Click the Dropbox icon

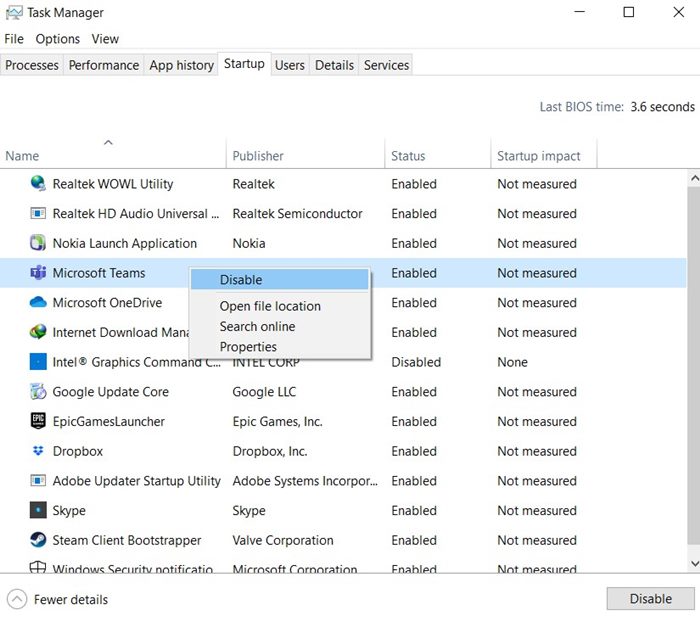click(x=38, y=450)
